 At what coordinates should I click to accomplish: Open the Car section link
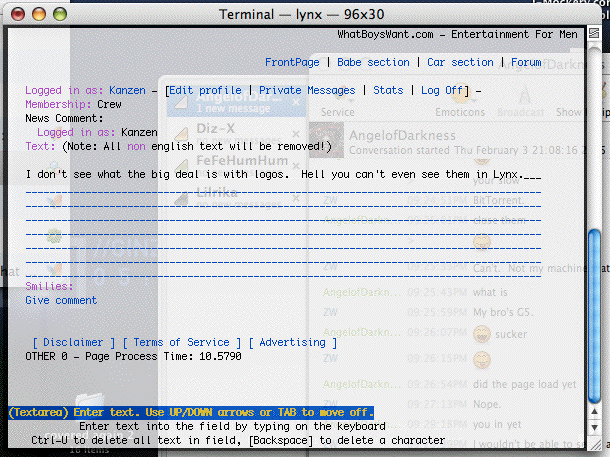coord(460,62)
